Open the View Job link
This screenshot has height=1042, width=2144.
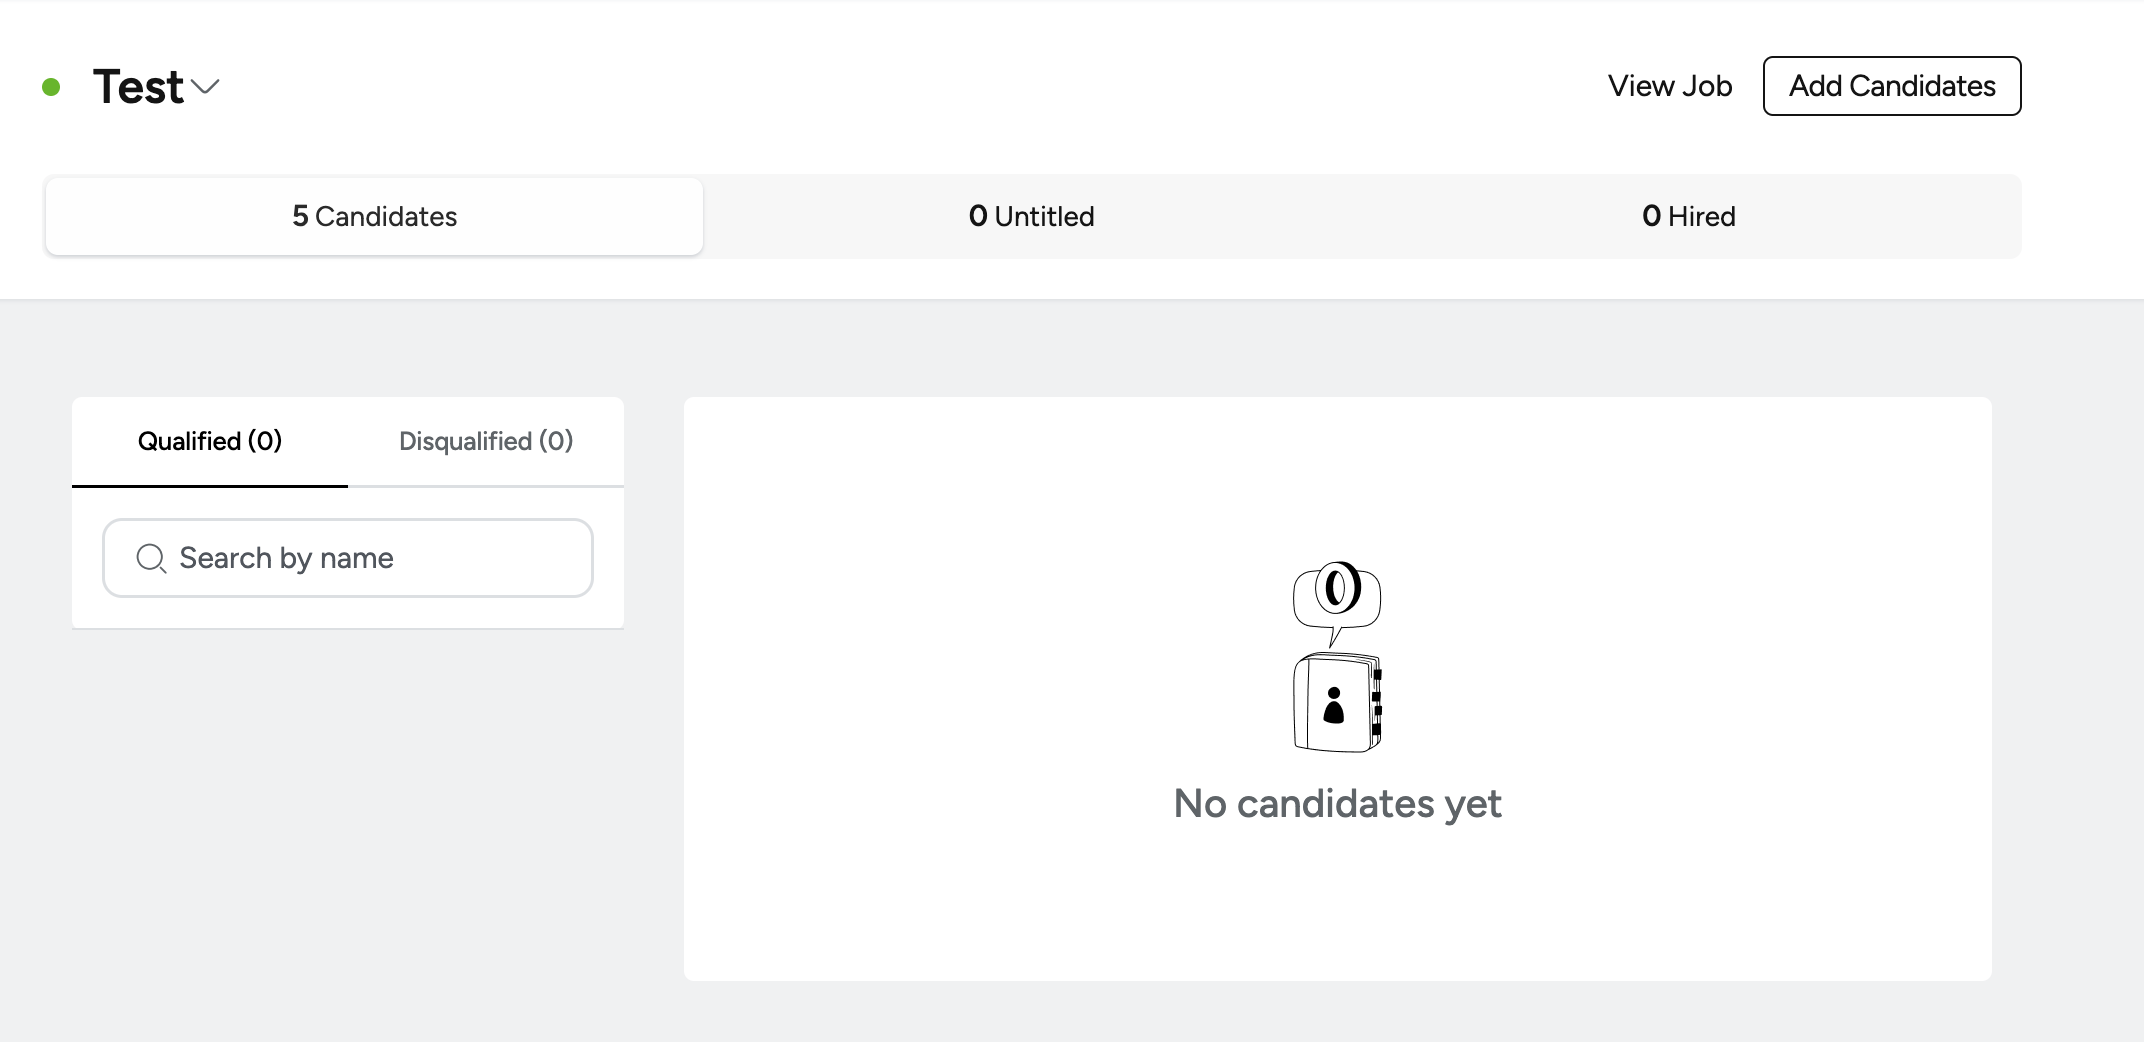click(x=1669, y=86)
